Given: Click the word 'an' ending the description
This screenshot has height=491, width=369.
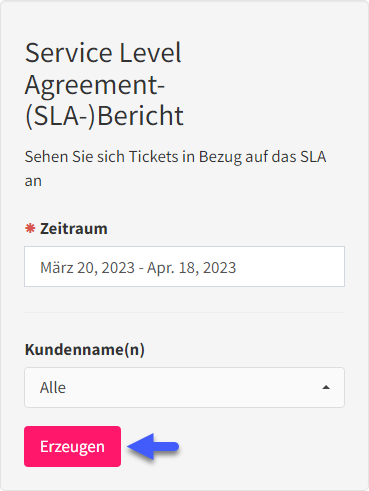Looking at the screenshot, I should pos(33,182).
